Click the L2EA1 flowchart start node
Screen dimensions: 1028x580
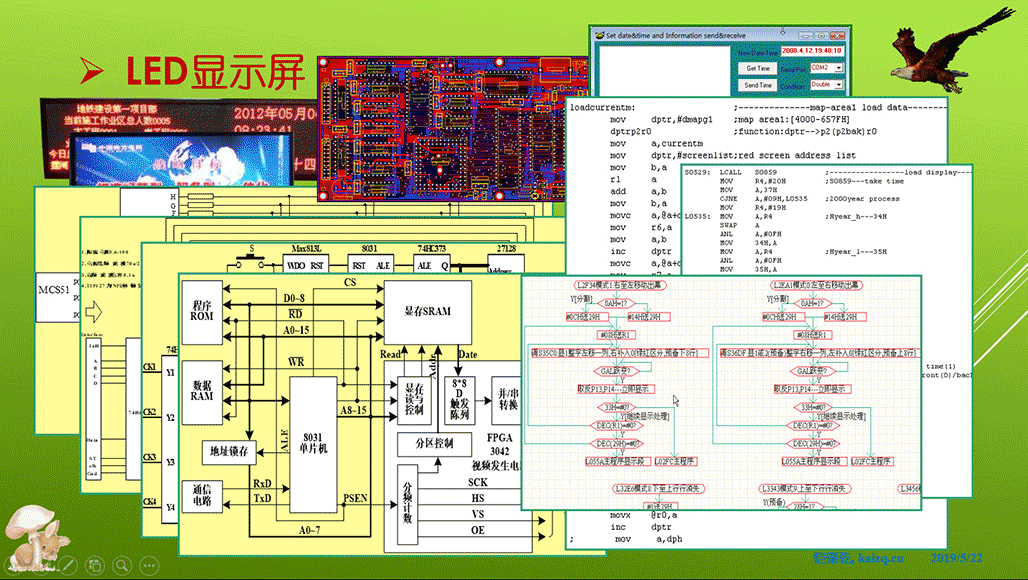point(816,286)
